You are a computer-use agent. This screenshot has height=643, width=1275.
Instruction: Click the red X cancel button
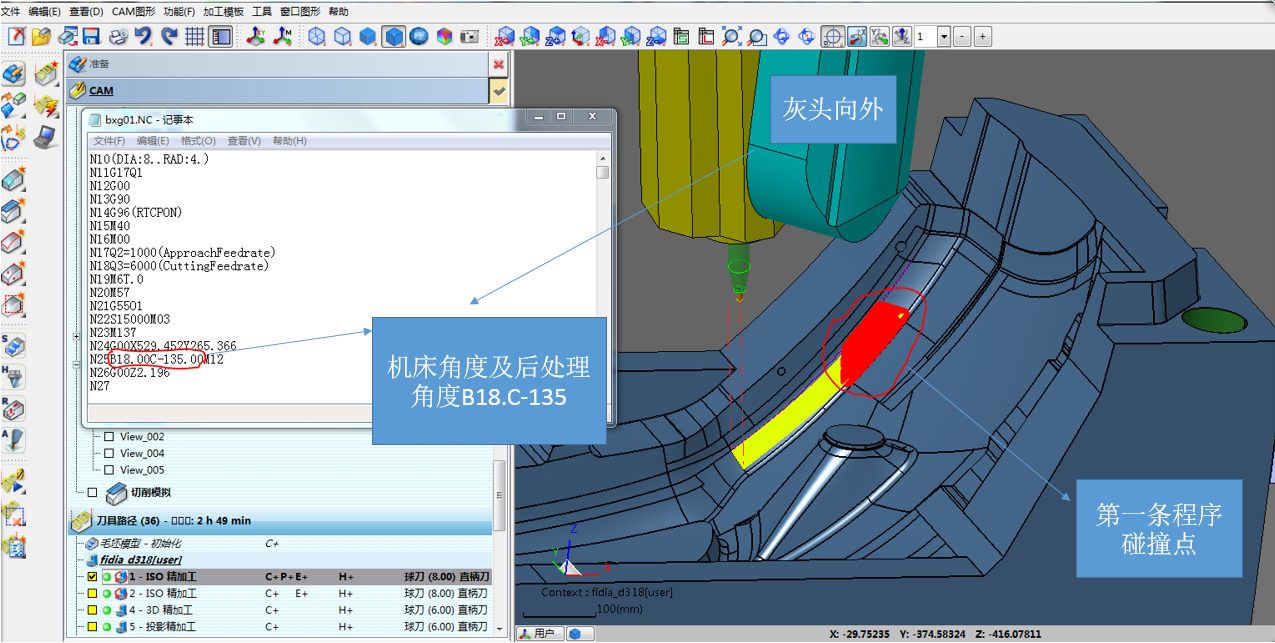[498, 64]
